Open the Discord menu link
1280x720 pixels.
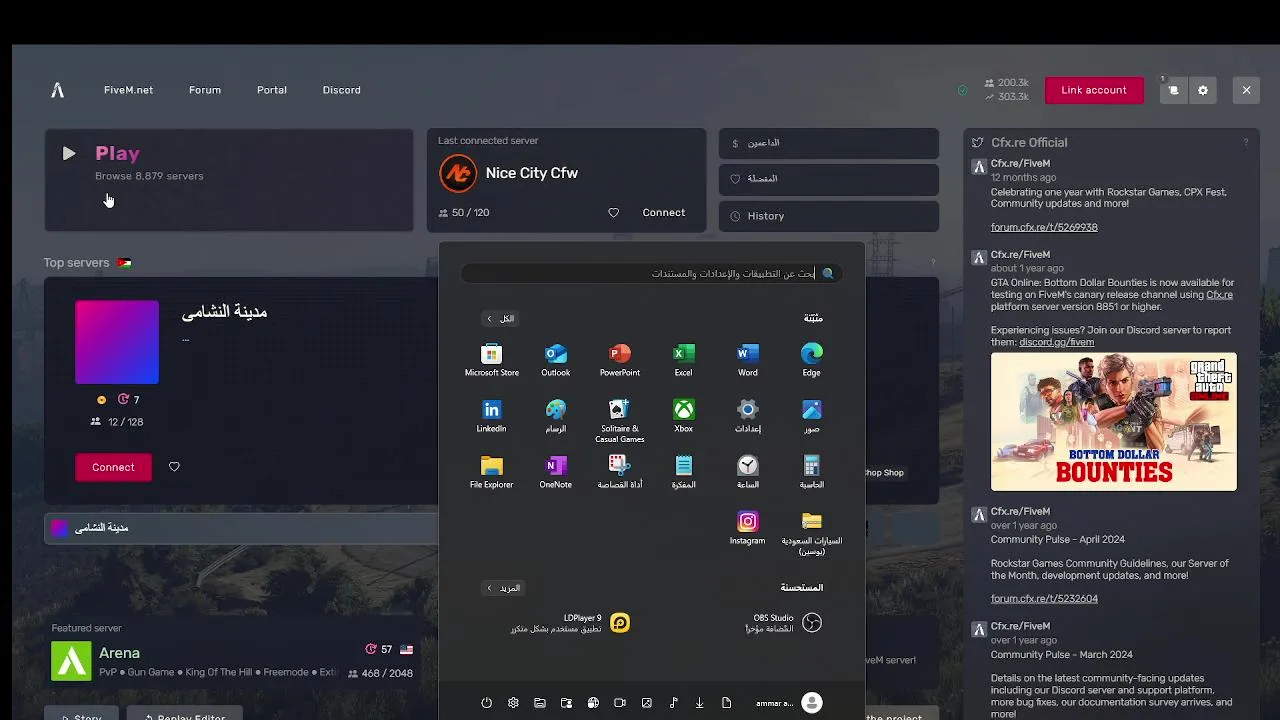[x=342, y=90]
